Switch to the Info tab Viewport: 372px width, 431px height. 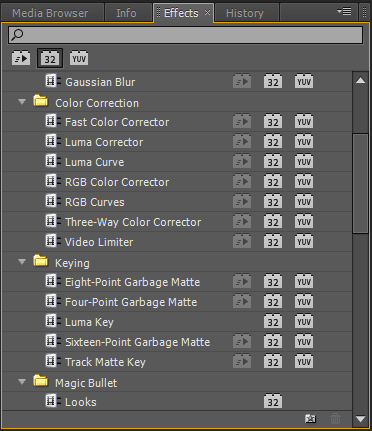coord(126,13)
